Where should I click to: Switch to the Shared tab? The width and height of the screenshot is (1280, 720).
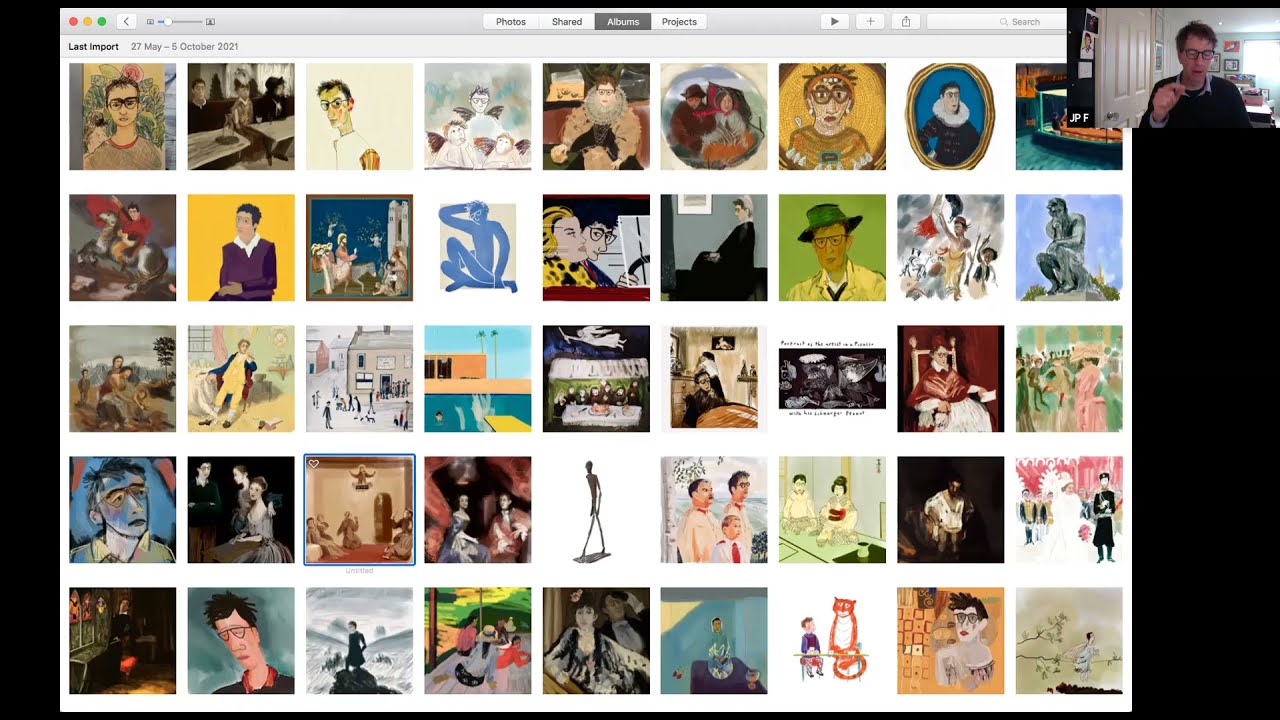[x=567, y=21]
